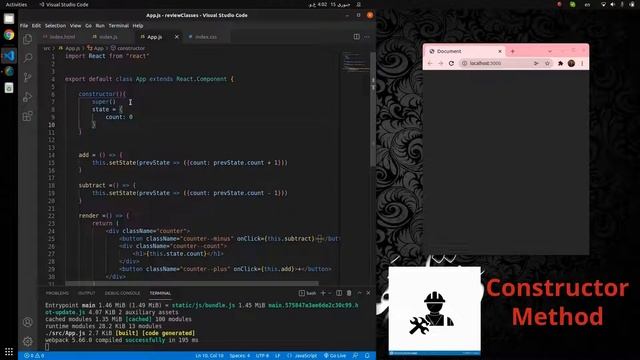Open Activities overview in top bar

click(x=16, y=4)
